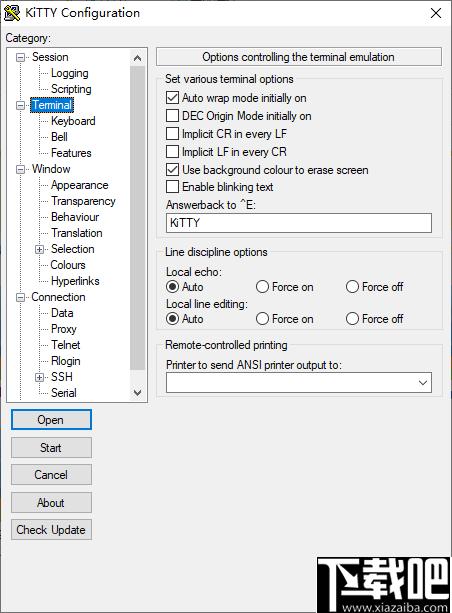Image resolution: width=452 pixels, height=613 pixels.
Task: Collapse the Window tree node
Action: (x=20, y=170)
